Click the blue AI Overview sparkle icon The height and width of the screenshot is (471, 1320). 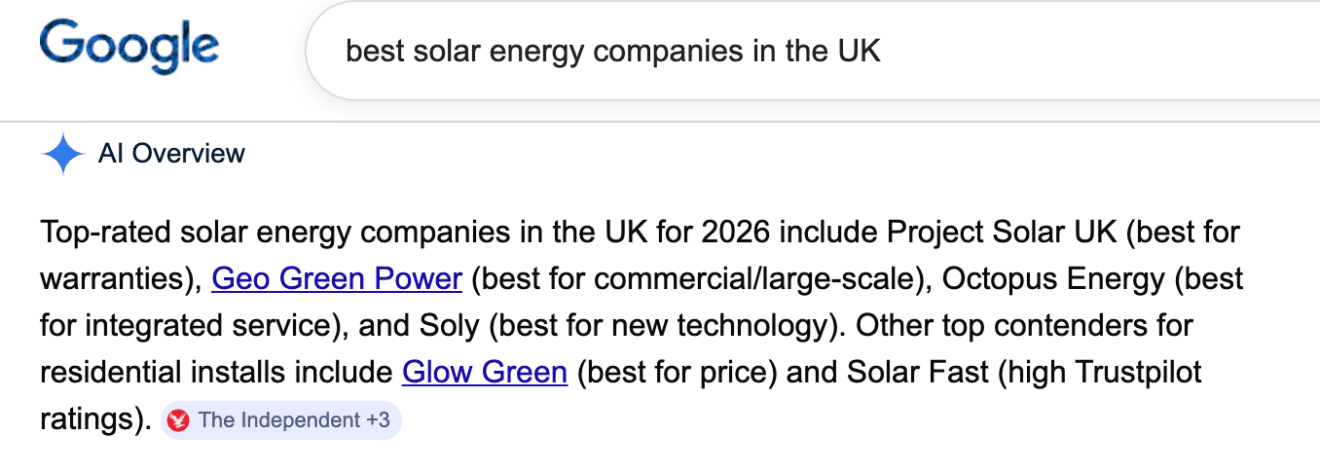[62, 154]
